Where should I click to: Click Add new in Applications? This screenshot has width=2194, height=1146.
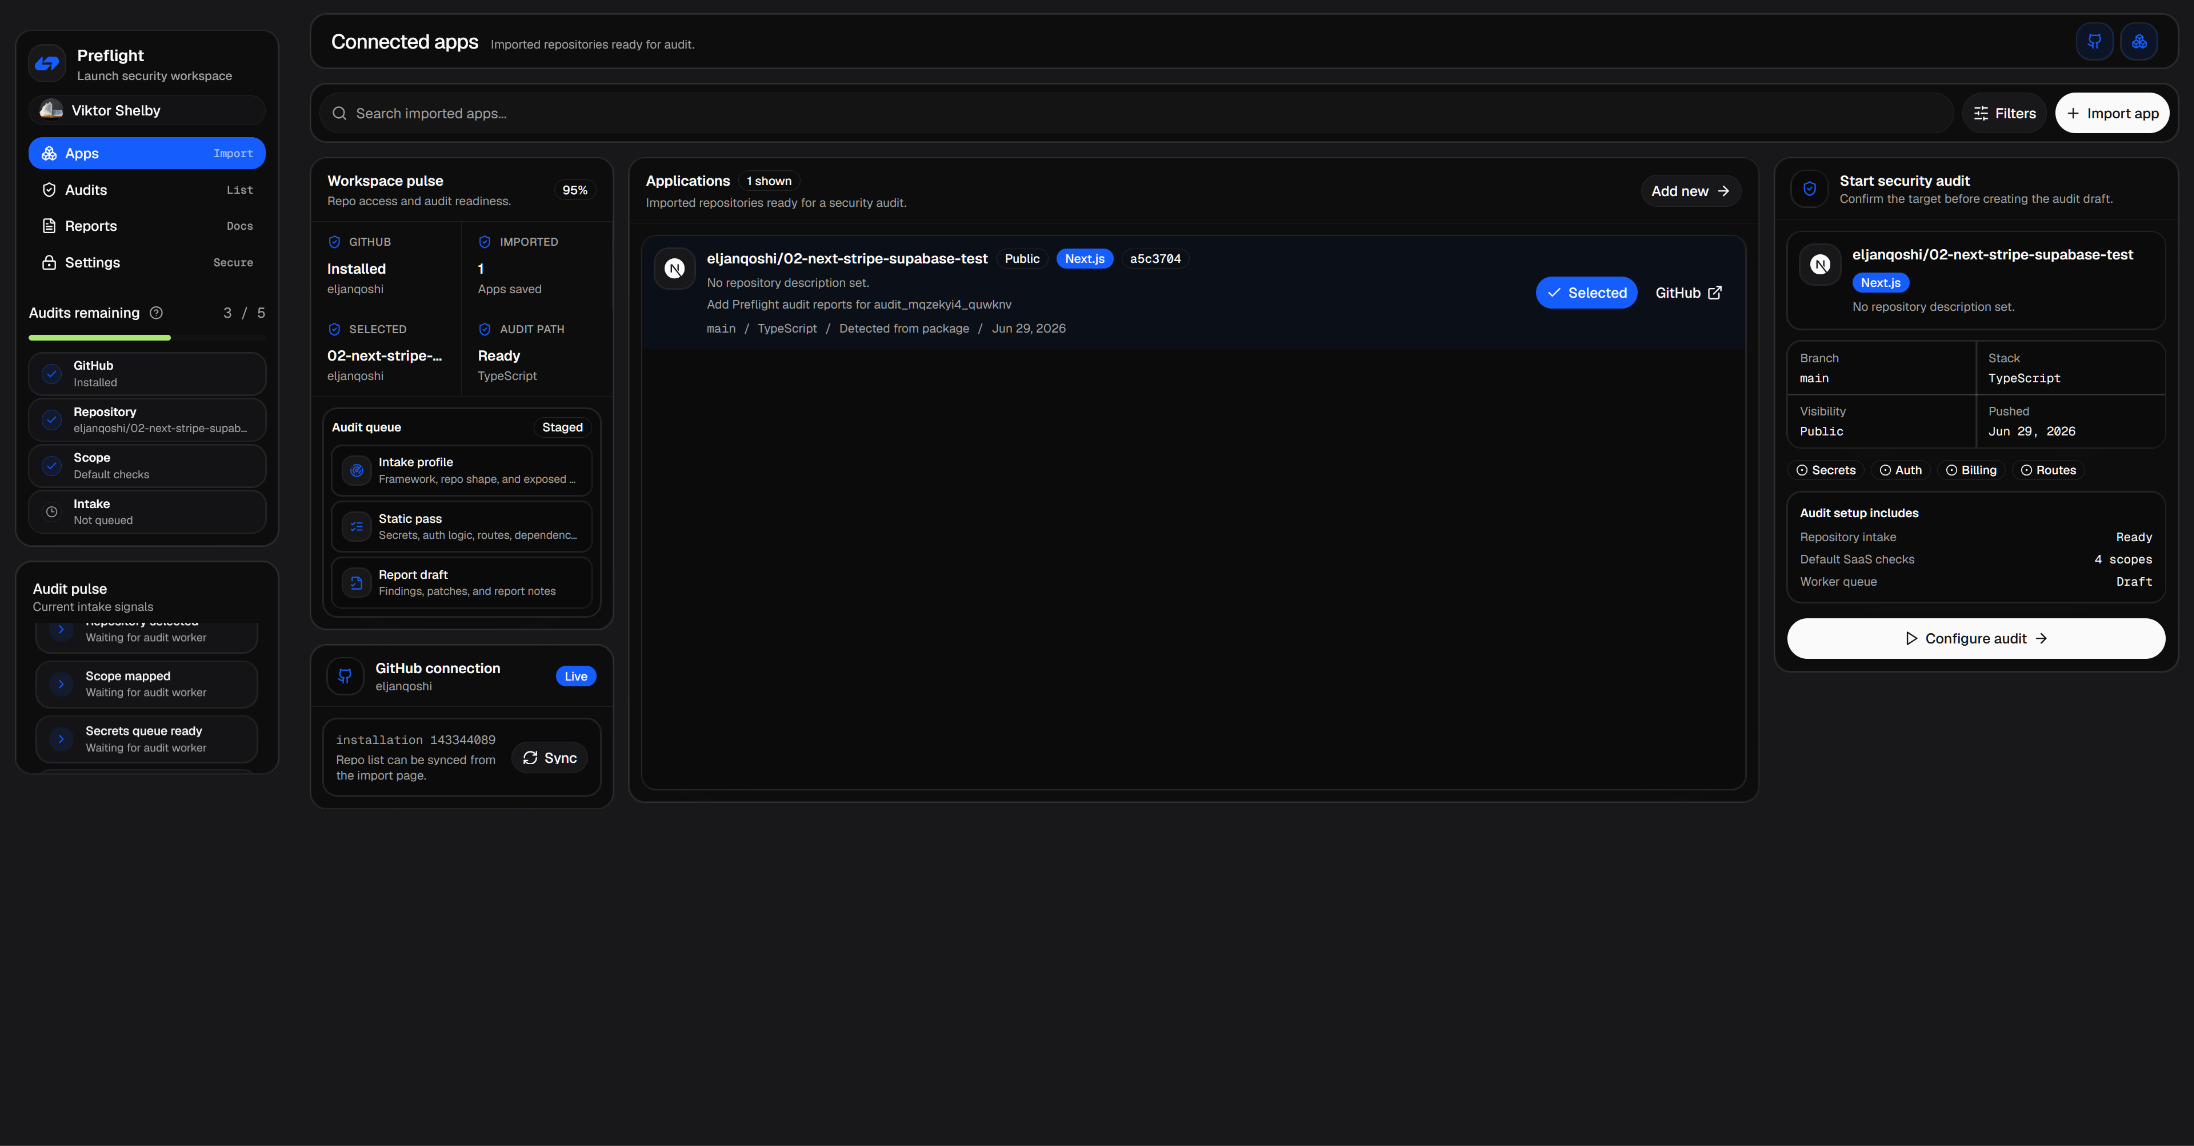[x=1691, y=191]
